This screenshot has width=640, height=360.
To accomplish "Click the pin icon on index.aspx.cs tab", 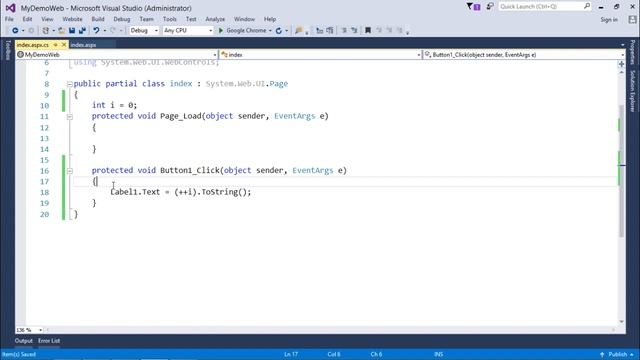I will tap(56, 44).
